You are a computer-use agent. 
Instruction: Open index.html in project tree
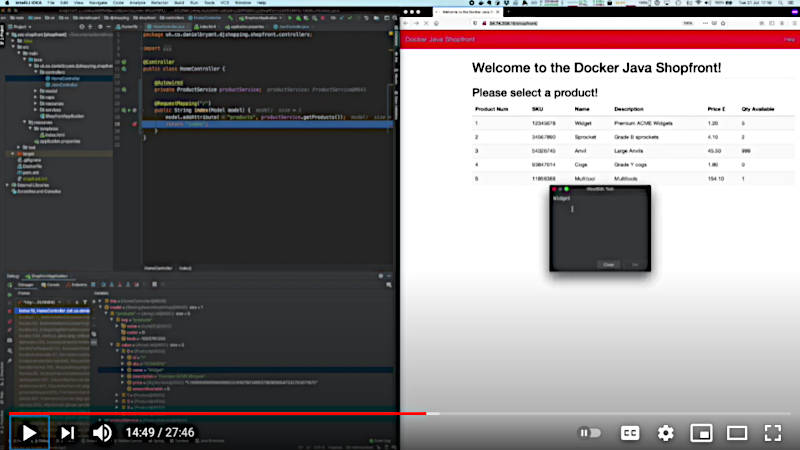[54, 135]
